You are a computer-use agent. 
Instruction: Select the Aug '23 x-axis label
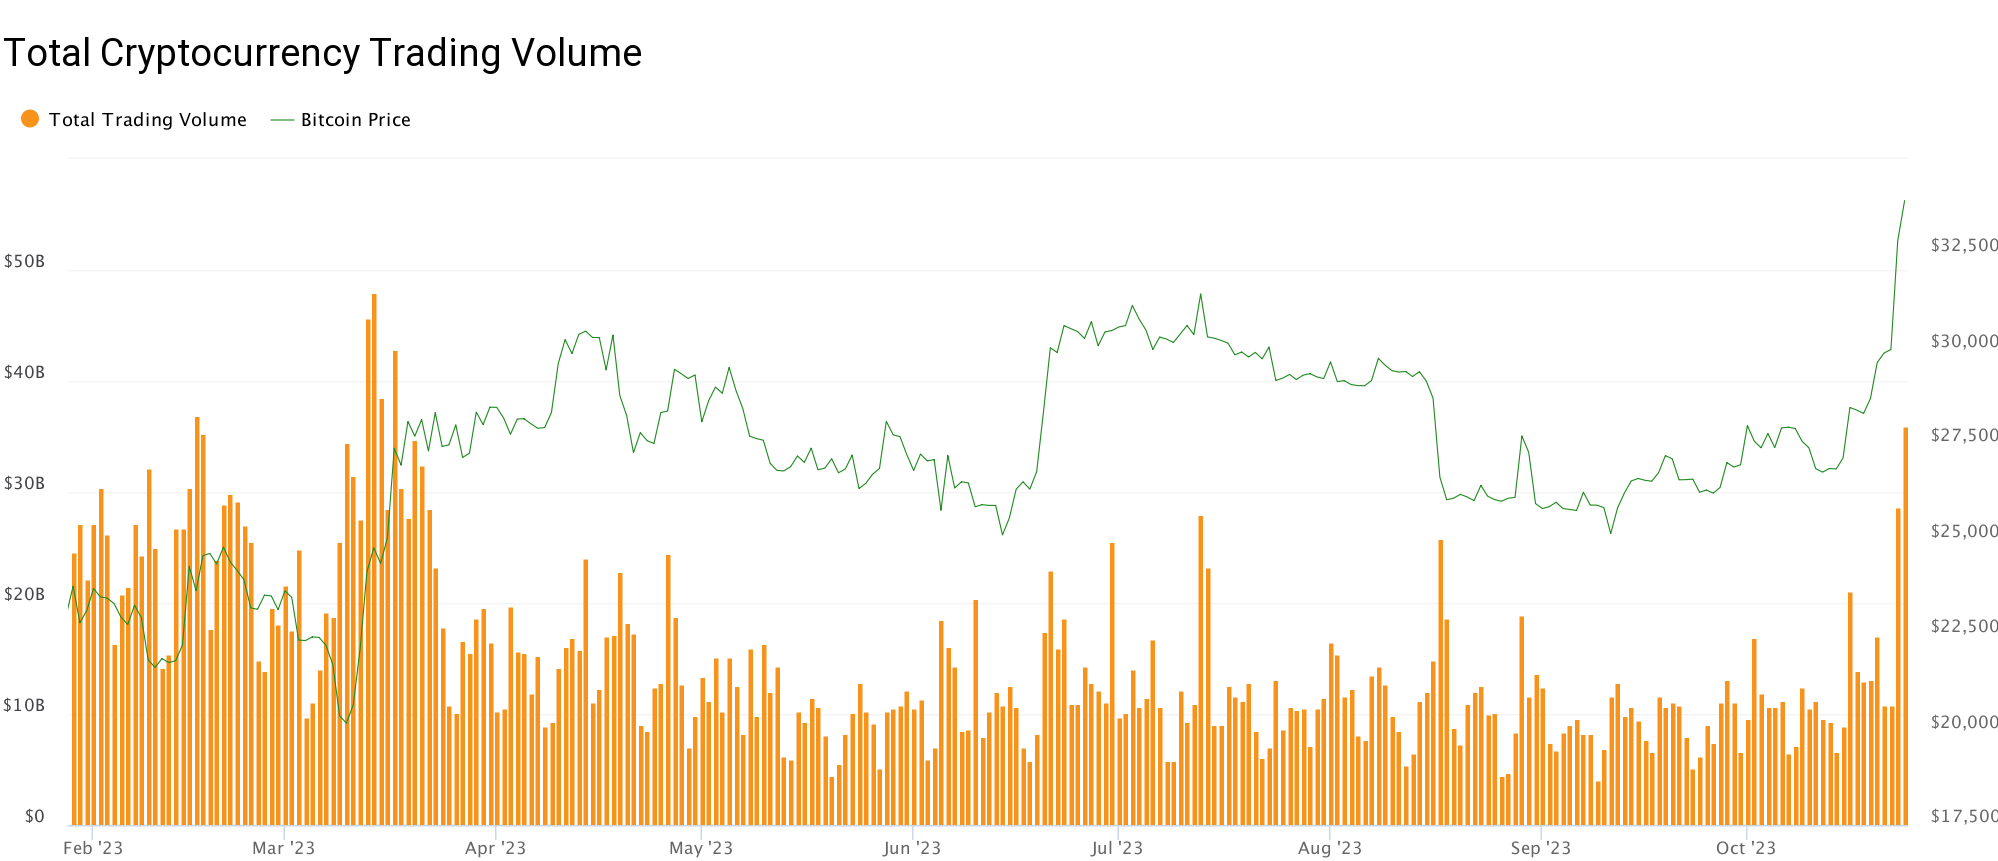click(1329, 848)
